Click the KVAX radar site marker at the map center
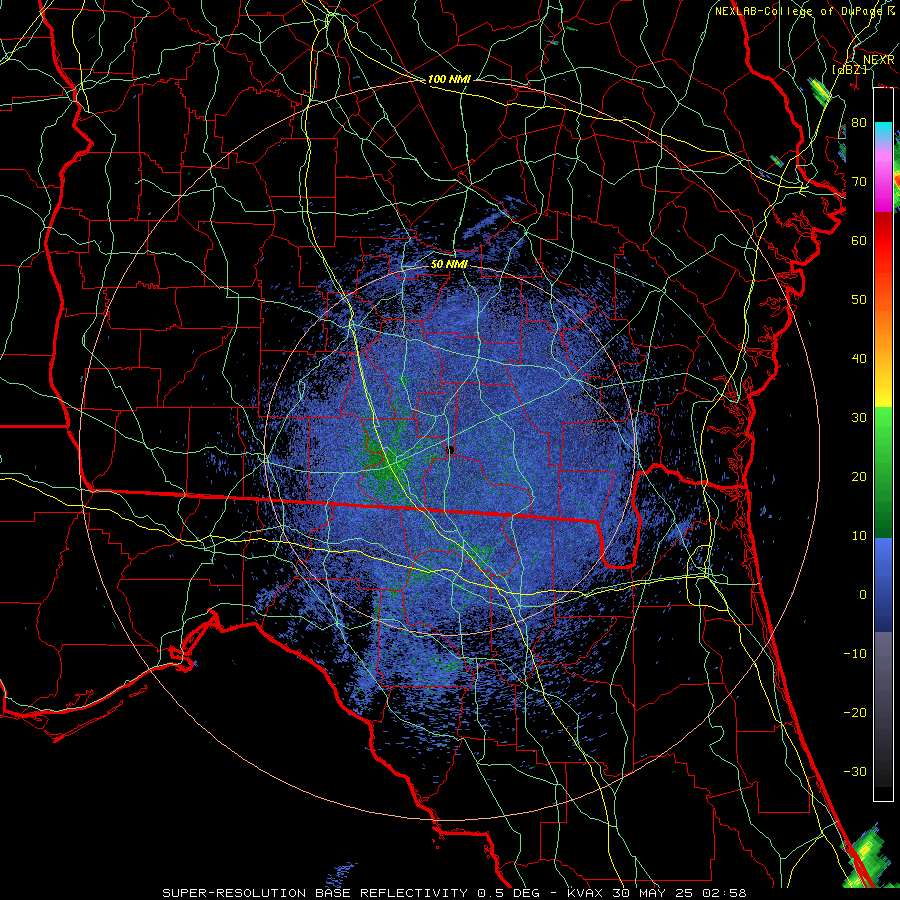The image size is (900, 900). [451, 450]
